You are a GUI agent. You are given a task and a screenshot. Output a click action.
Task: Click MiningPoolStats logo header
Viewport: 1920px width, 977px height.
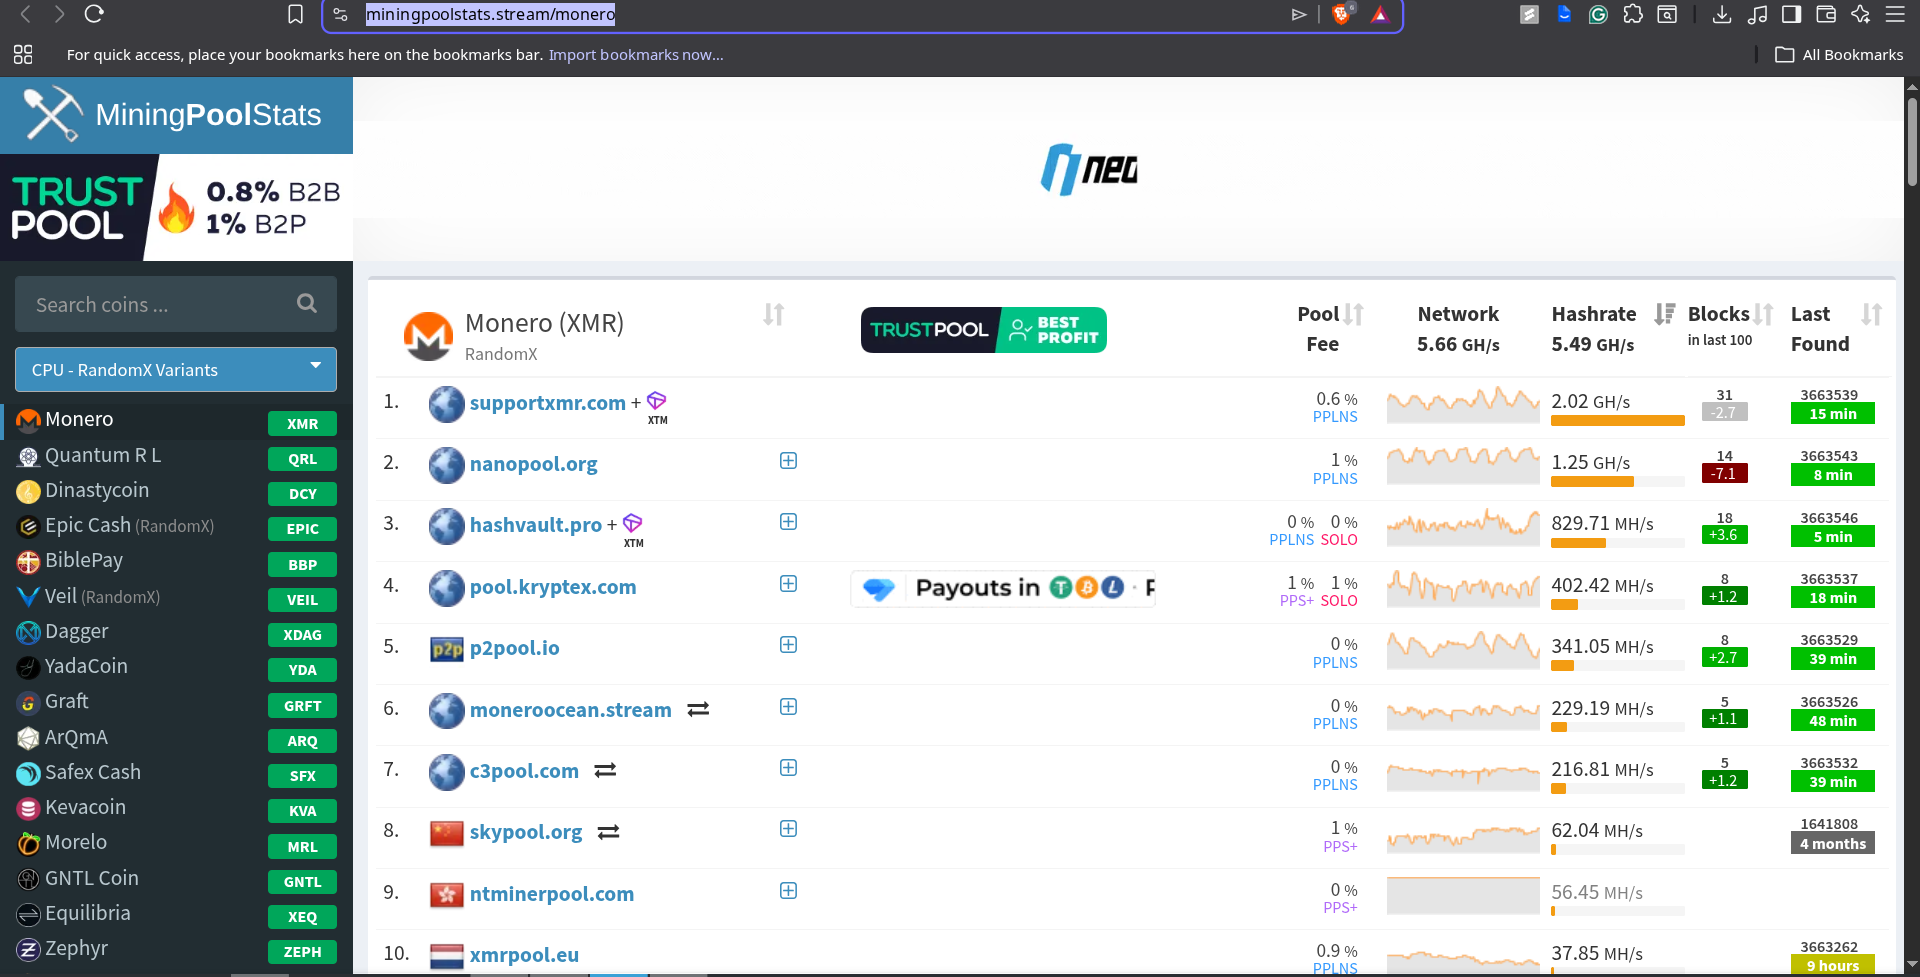[176, 115]
